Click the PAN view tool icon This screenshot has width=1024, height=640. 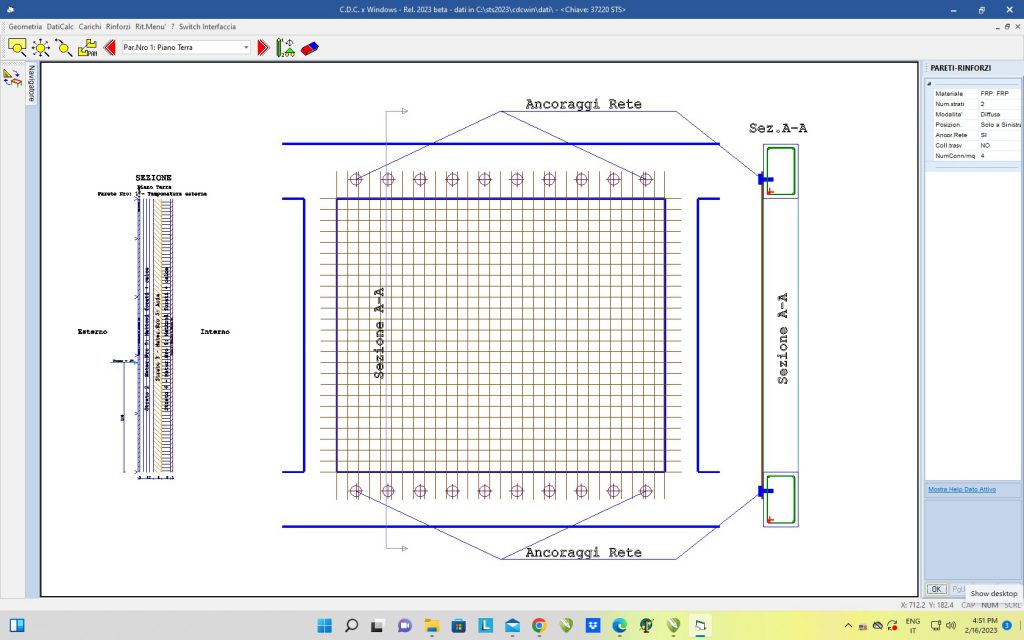click(87, 47)
